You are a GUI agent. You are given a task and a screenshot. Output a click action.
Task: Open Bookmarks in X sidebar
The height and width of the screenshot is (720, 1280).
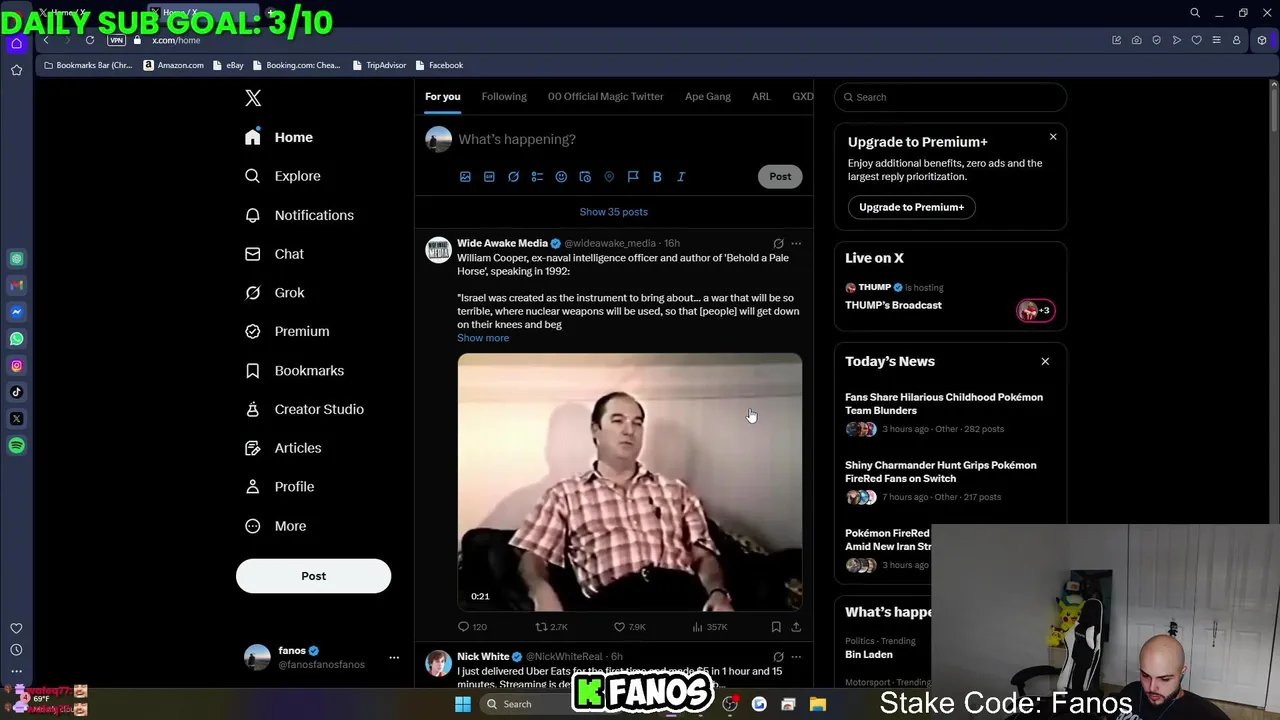295,371
